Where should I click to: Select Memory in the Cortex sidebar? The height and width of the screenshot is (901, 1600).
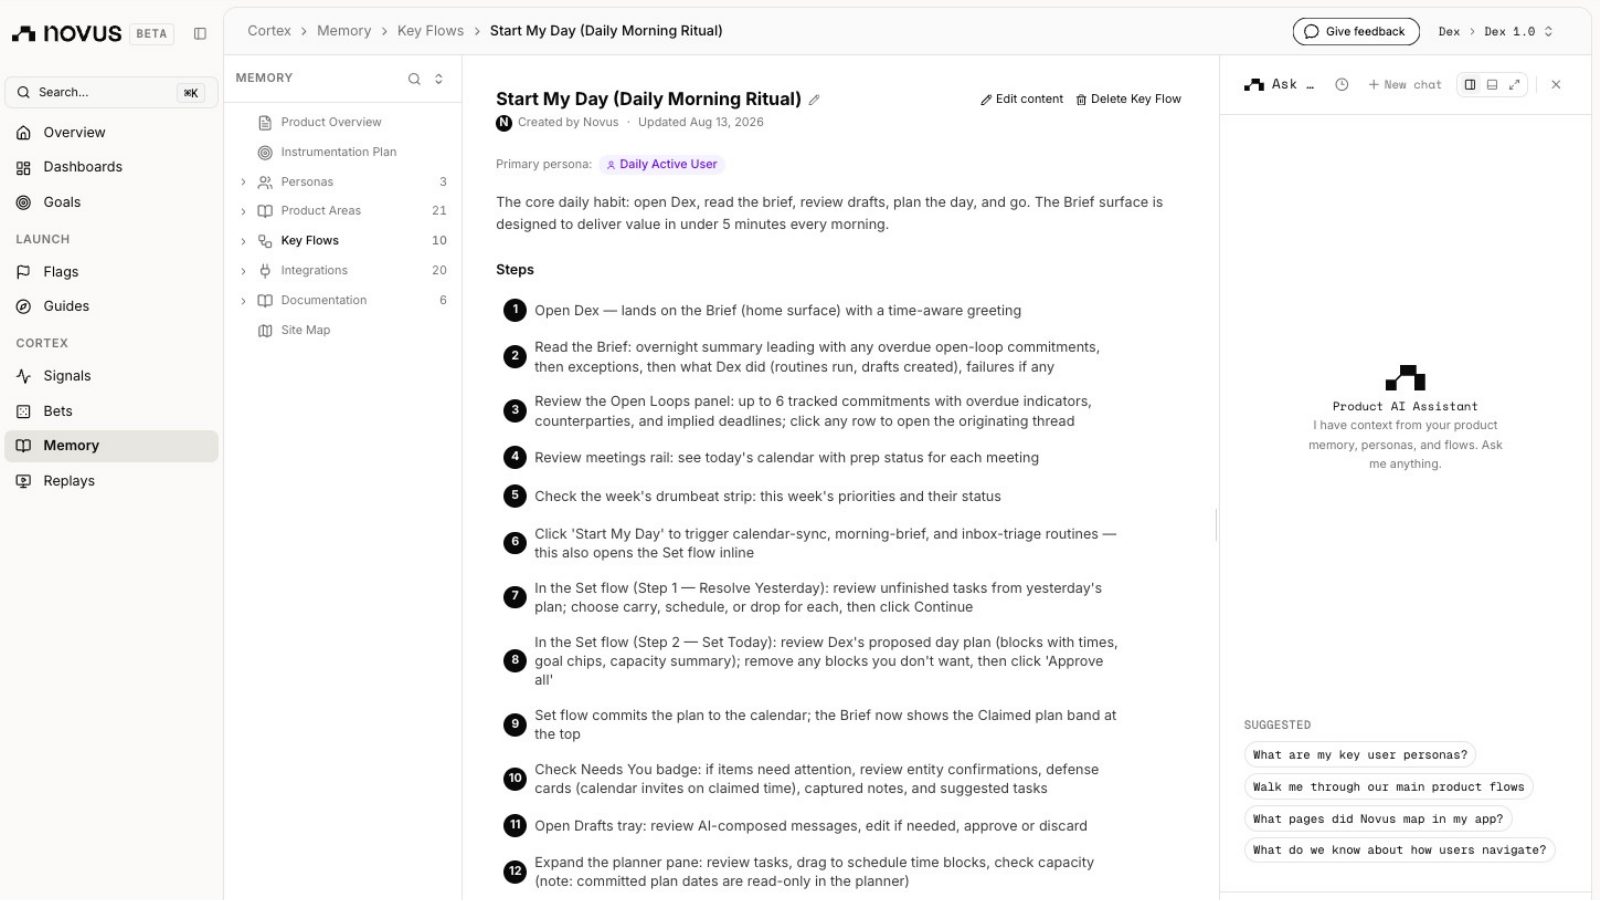pos(111,446)
